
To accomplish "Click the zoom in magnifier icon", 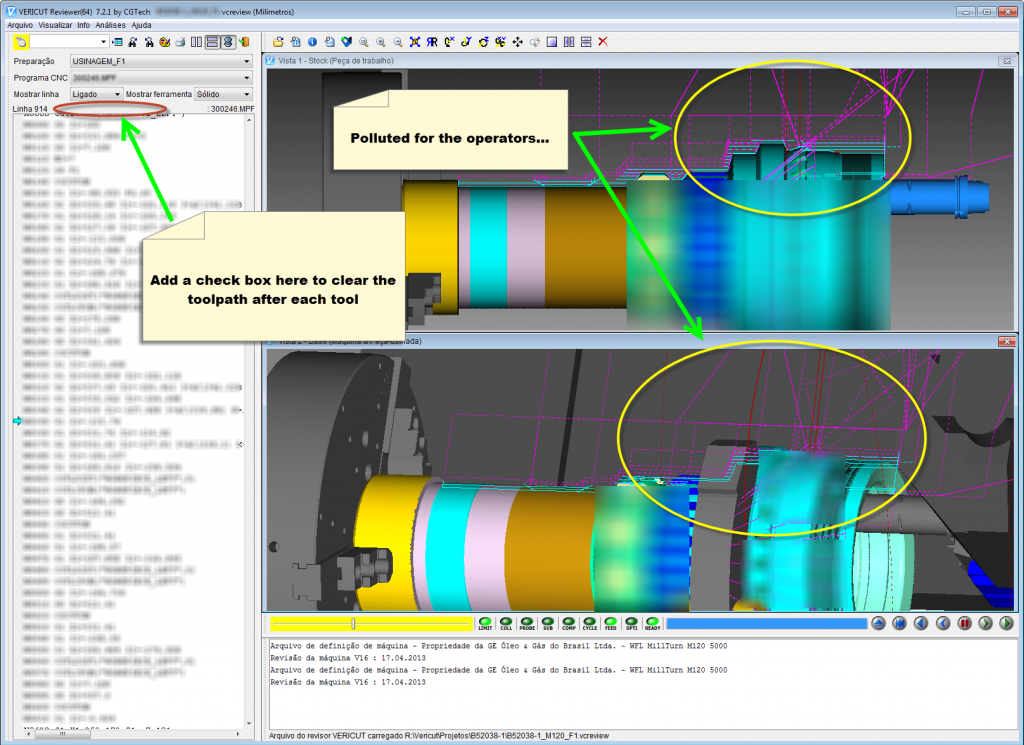I will tap(381, 42).
